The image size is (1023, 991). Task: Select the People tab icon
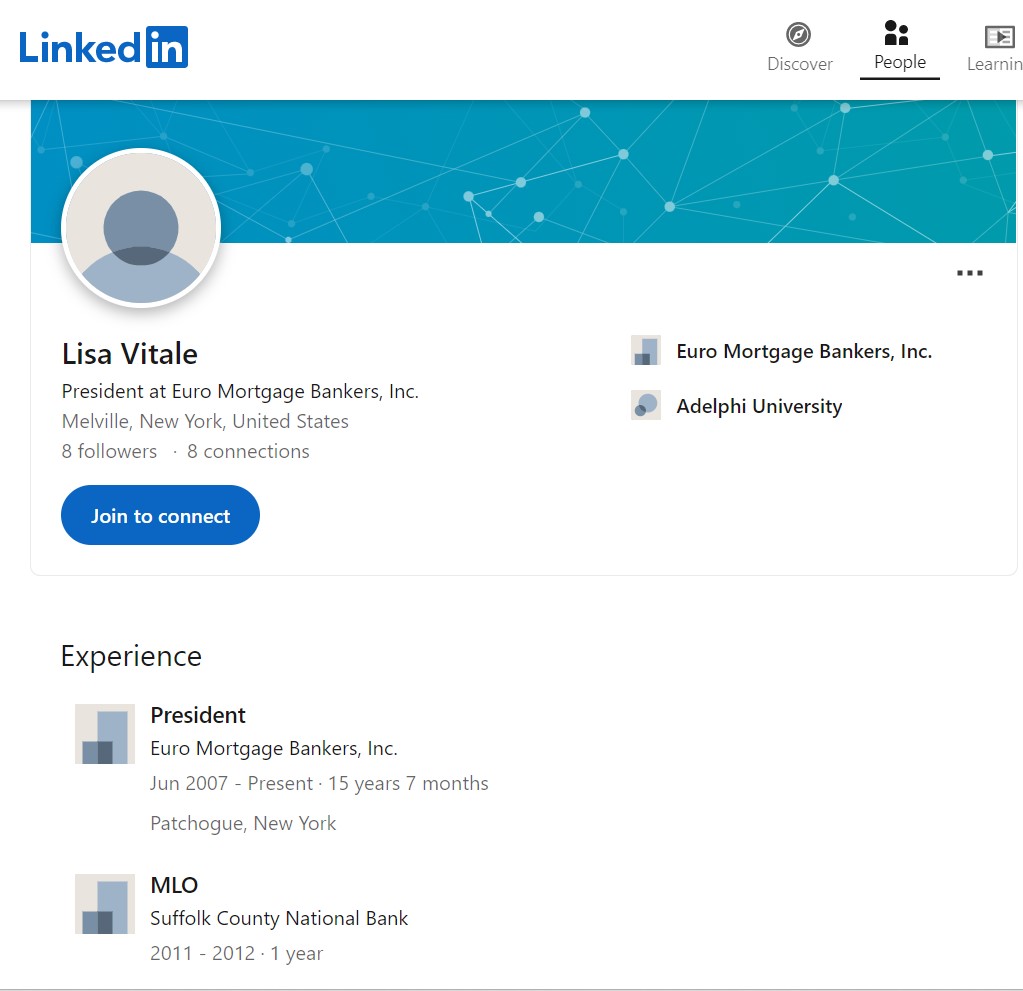point(896,33)
